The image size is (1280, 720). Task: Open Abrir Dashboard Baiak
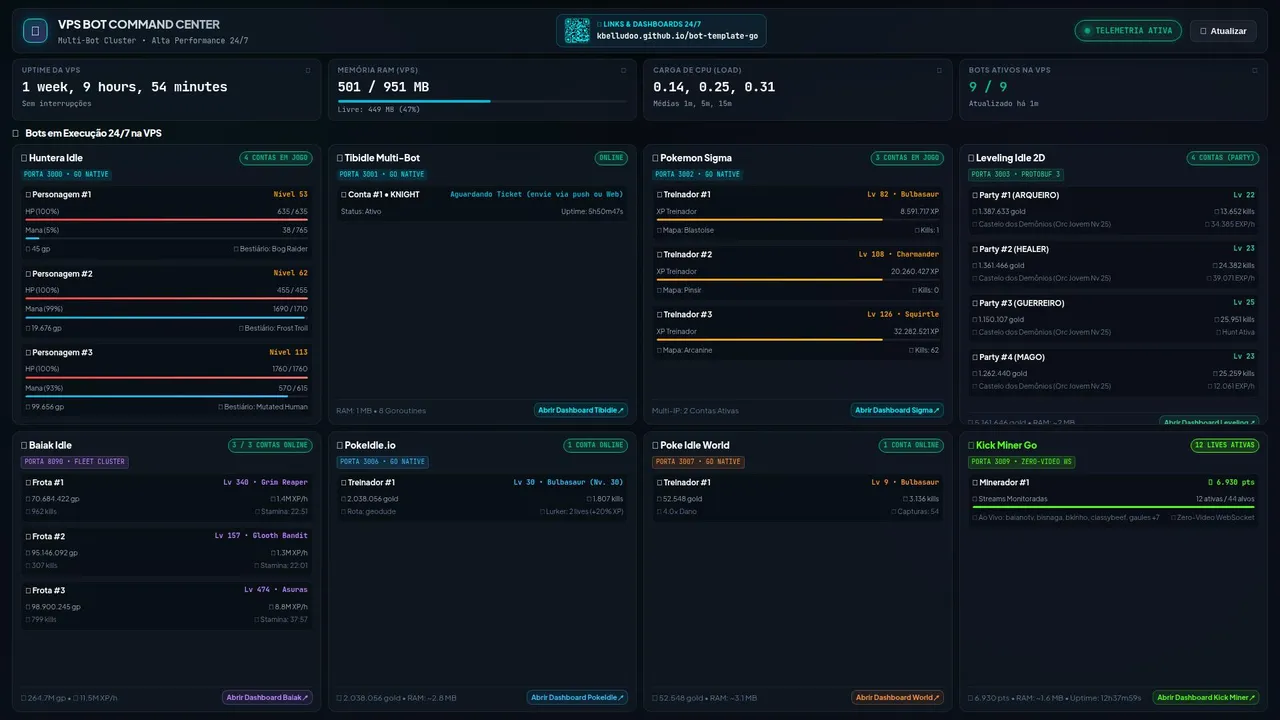click(x=268, y=697)
